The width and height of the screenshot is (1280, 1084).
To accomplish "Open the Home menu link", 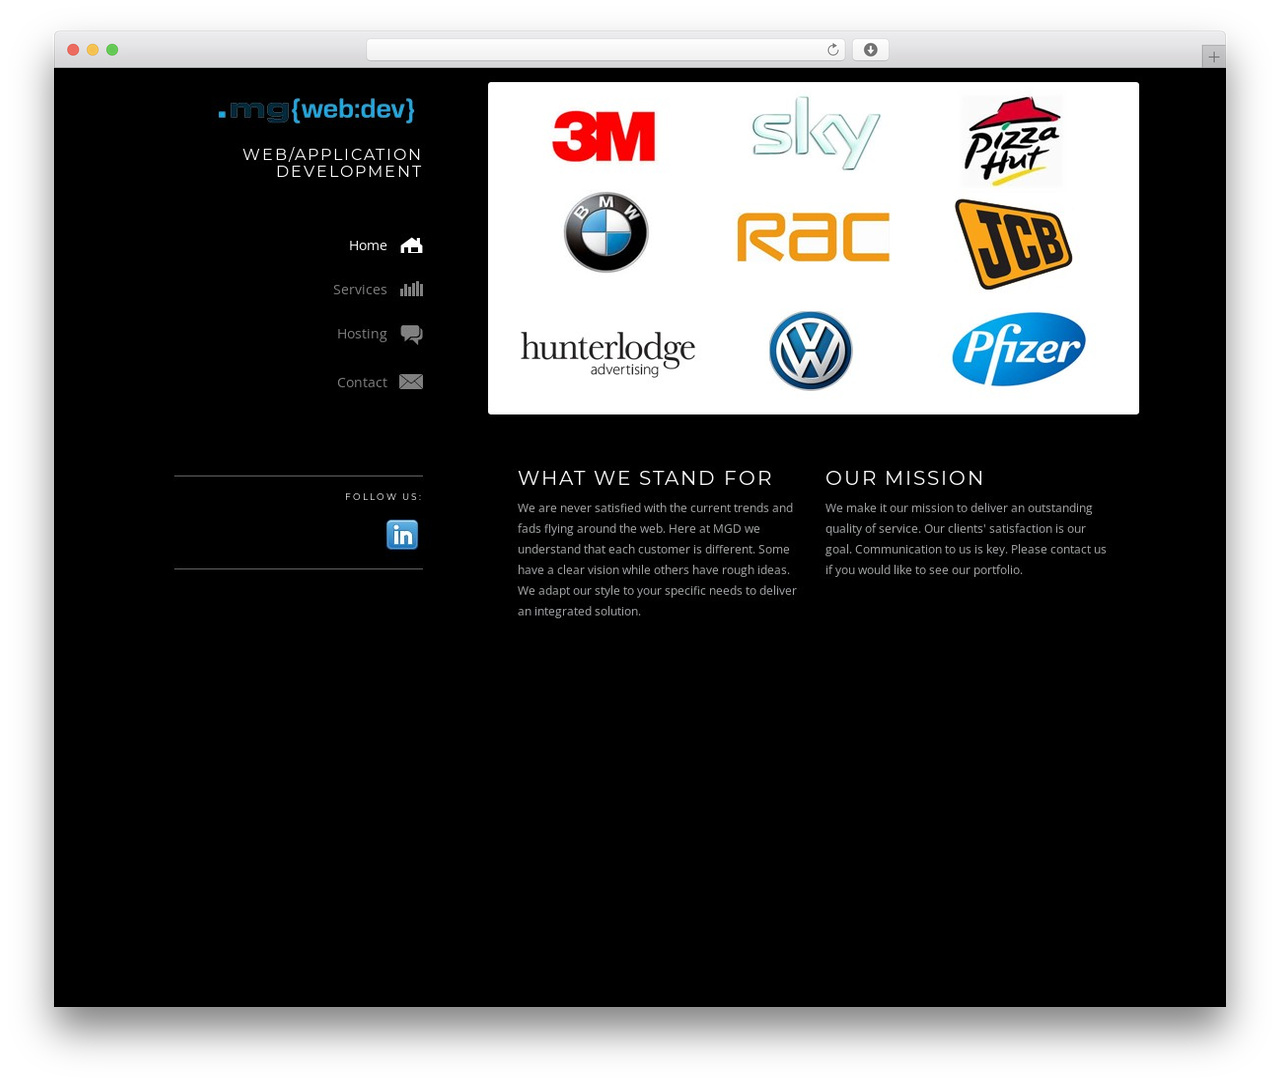I will pyautogui.click(x=368, y=245).
